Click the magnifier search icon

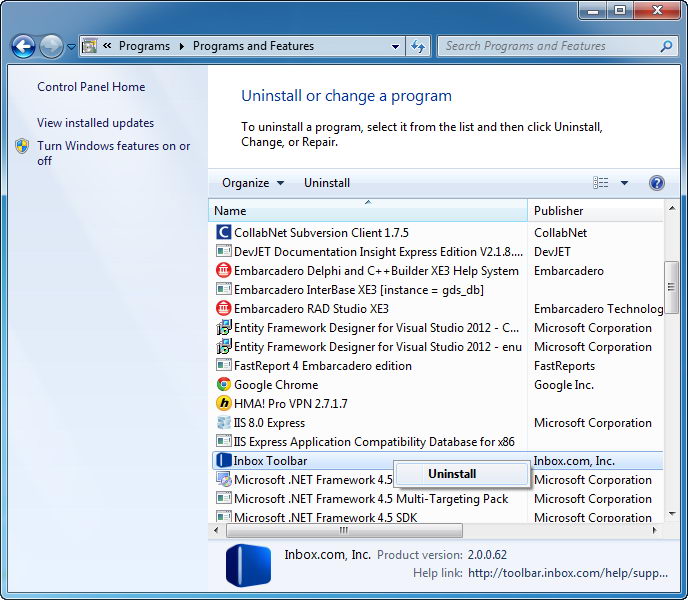tap(666, 46)
